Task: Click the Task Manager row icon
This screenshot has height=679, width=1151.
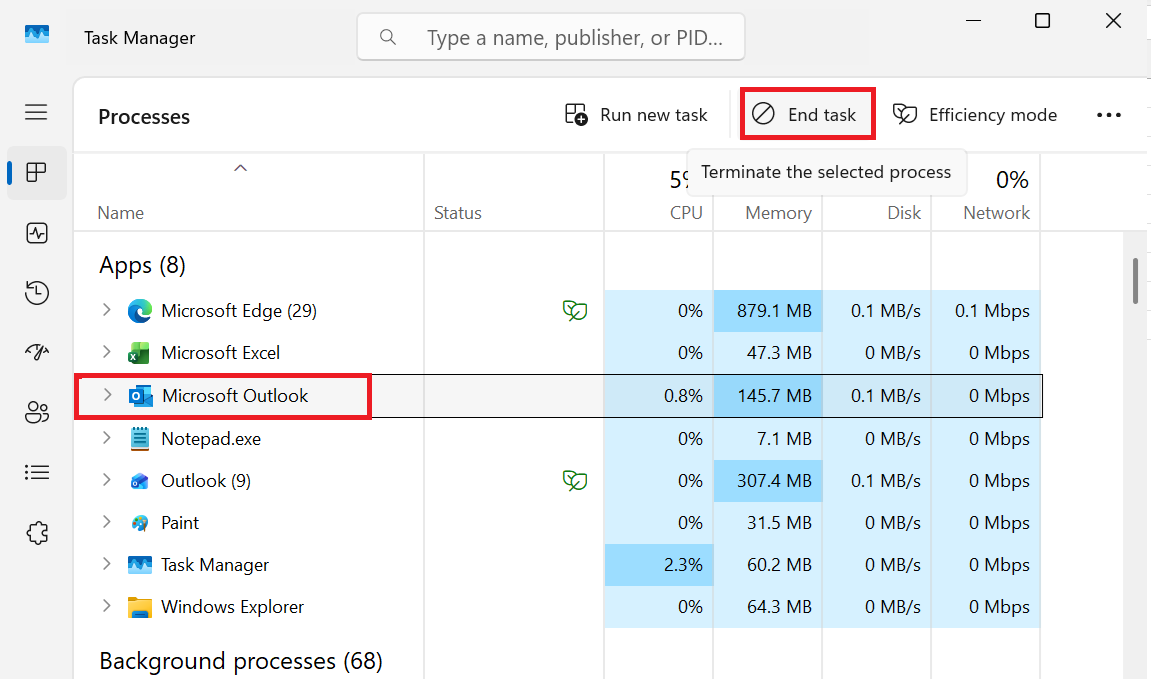Action: pos(139,564)
